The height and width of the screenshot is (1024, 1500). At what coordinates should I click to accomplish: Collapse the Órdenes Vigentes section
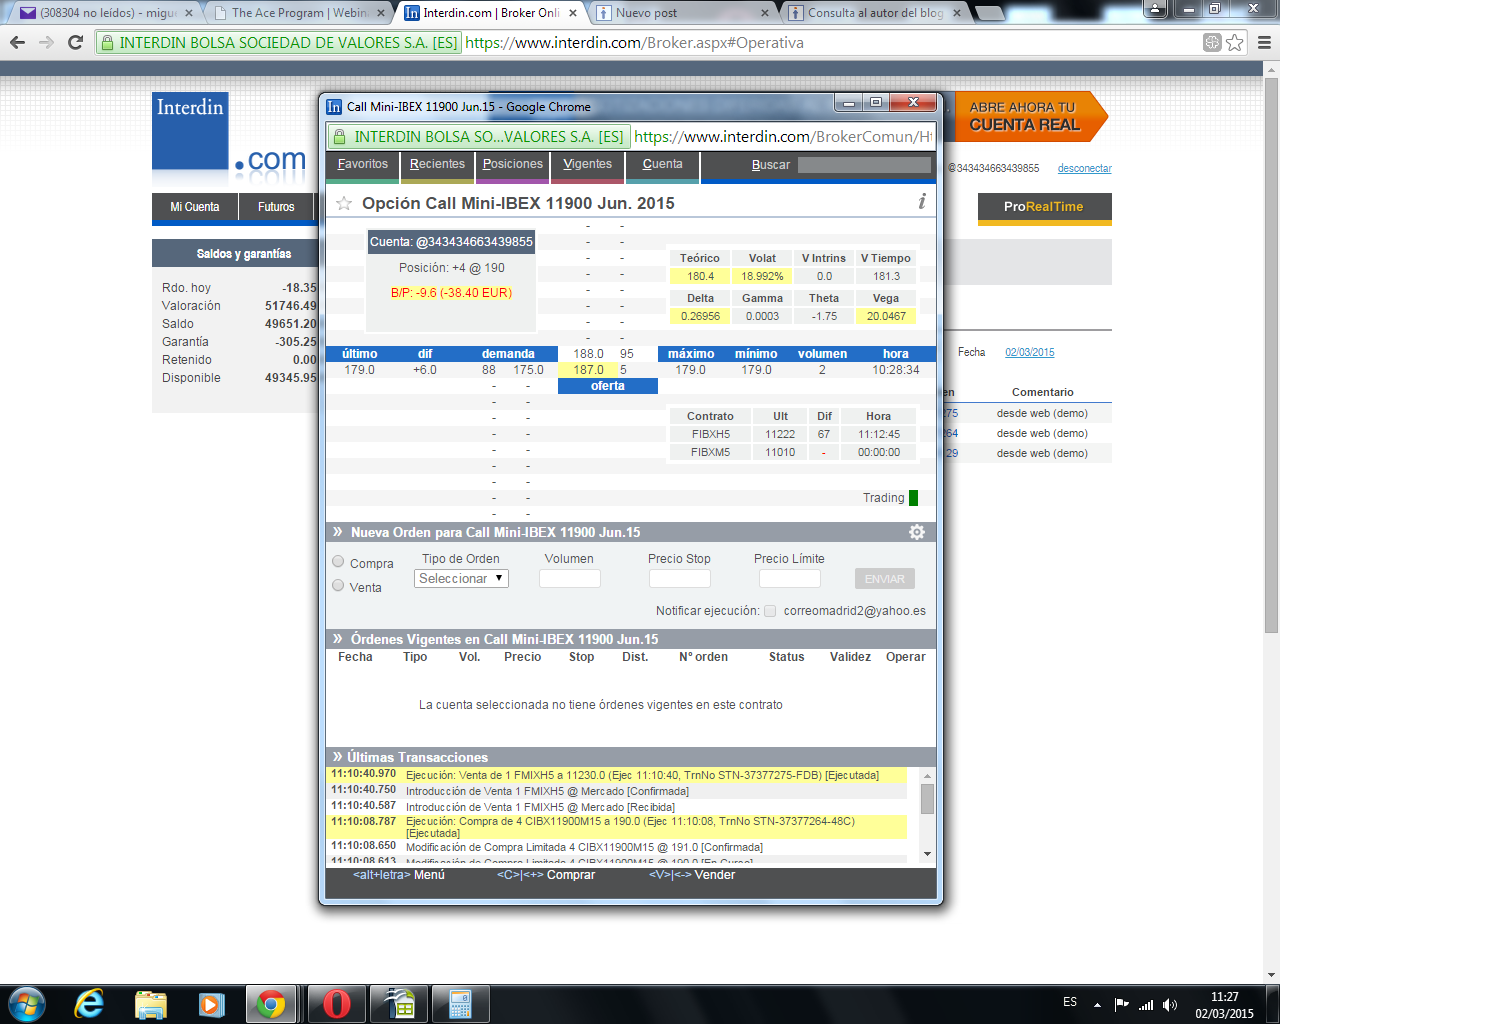click(x=338, y=639)
